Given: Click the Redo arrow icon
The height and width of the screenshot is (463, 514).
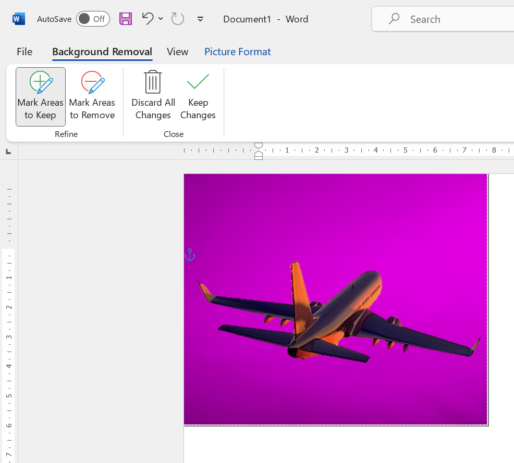Looking at the screenshot, I should pos(177,19).
